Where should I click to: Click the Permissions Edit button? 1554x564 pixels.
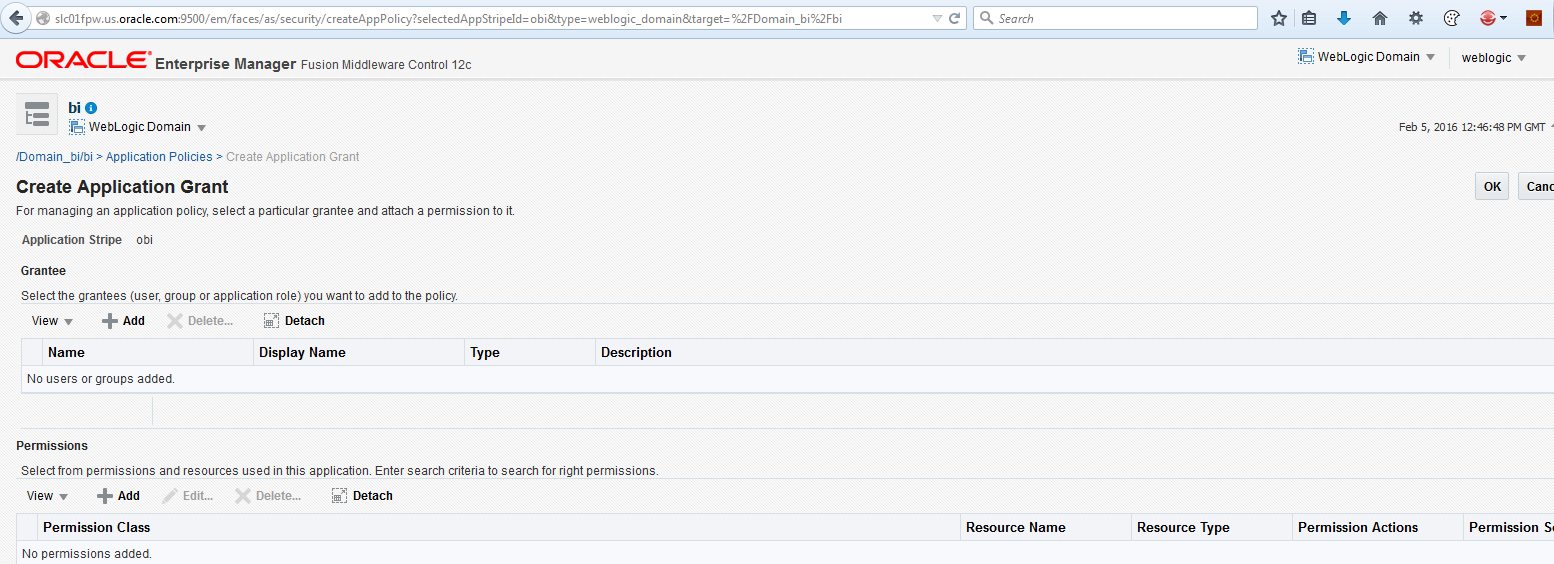pyautogui.click(x=188, y=496)
